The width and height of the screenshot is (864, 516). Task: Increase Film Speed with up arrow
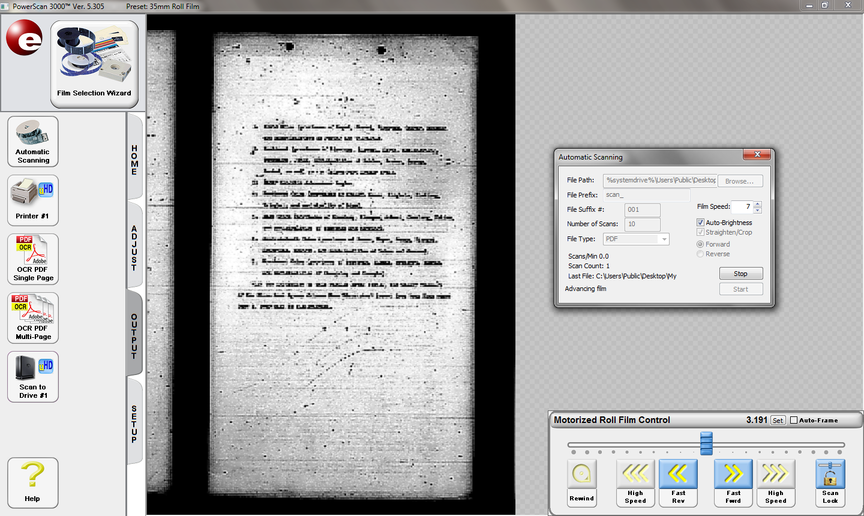coord(758,204)
